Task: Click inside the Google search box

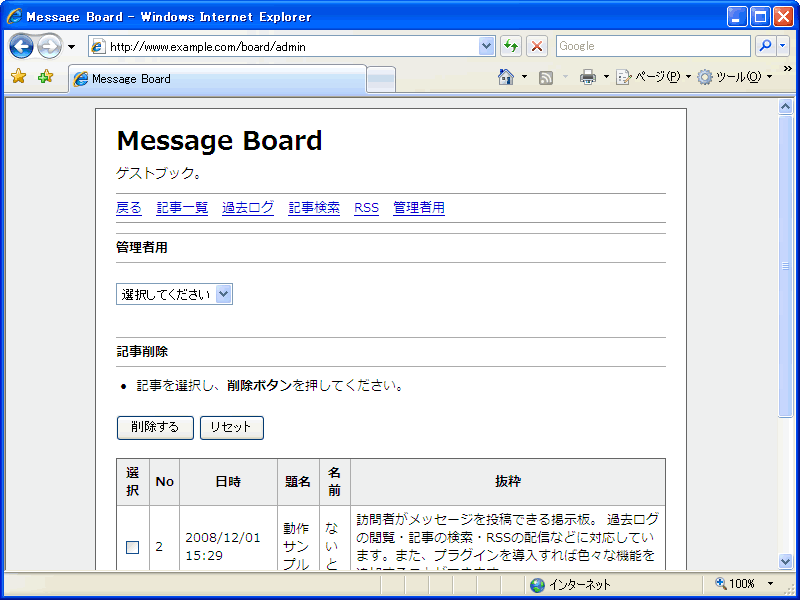Action: tap(652, 46)
